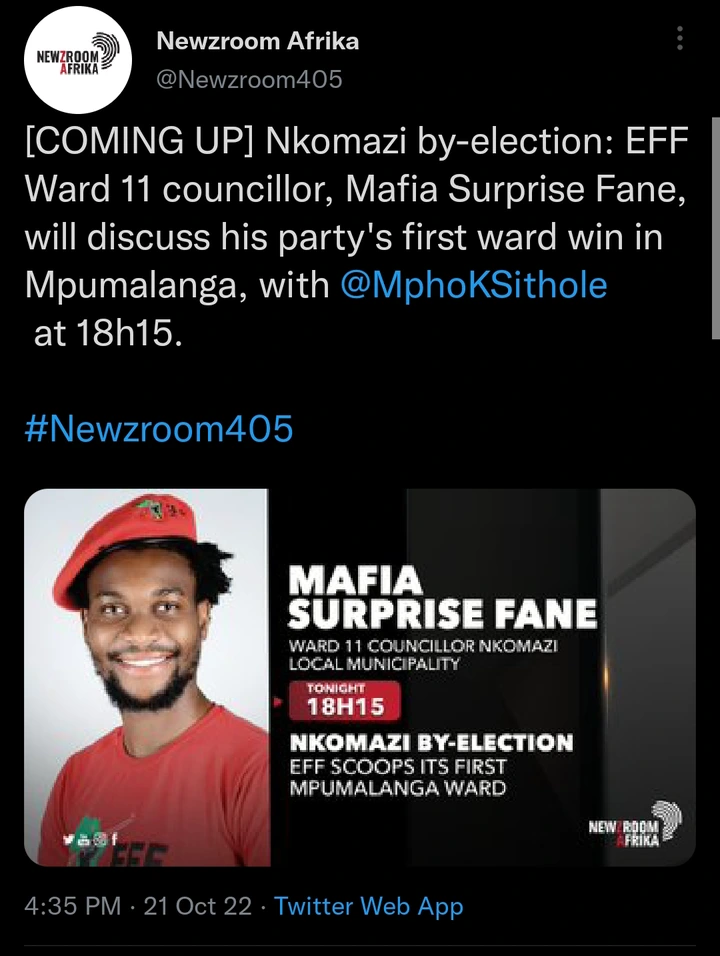
Task: Click the YouTube icon in the image
Action: click(x=84, y=840)
